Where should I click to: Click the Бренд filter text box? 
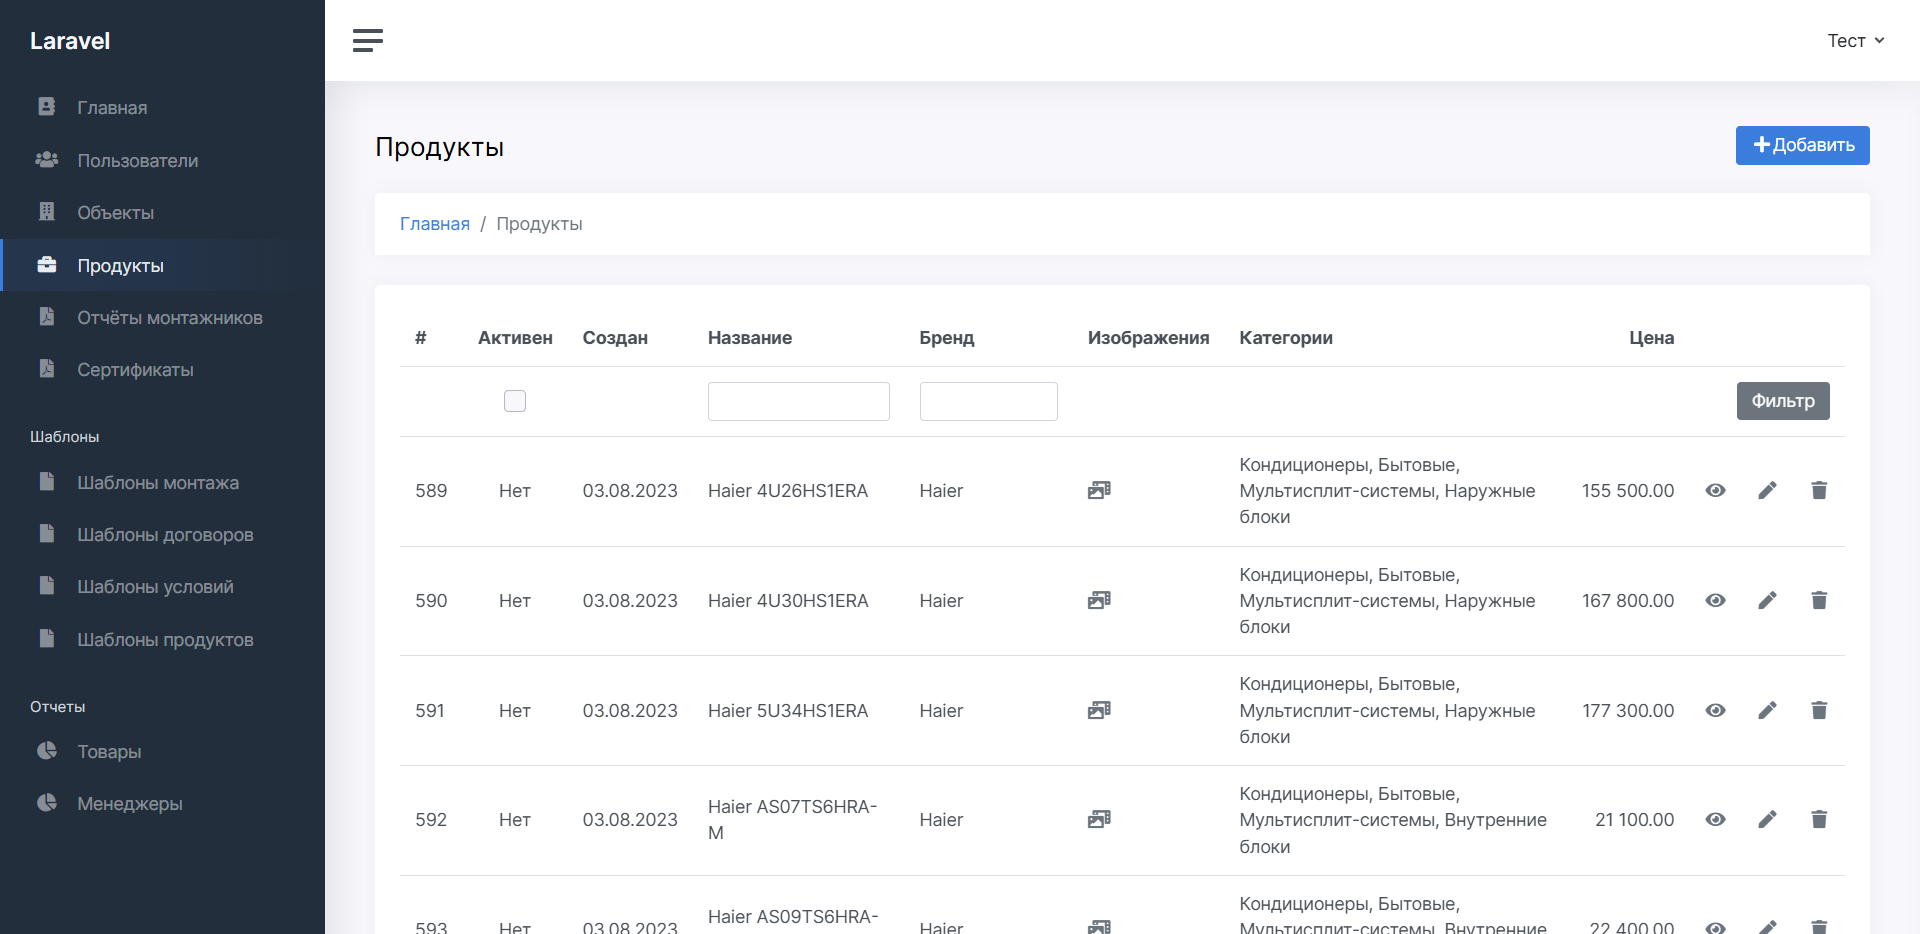click(988, 401)
